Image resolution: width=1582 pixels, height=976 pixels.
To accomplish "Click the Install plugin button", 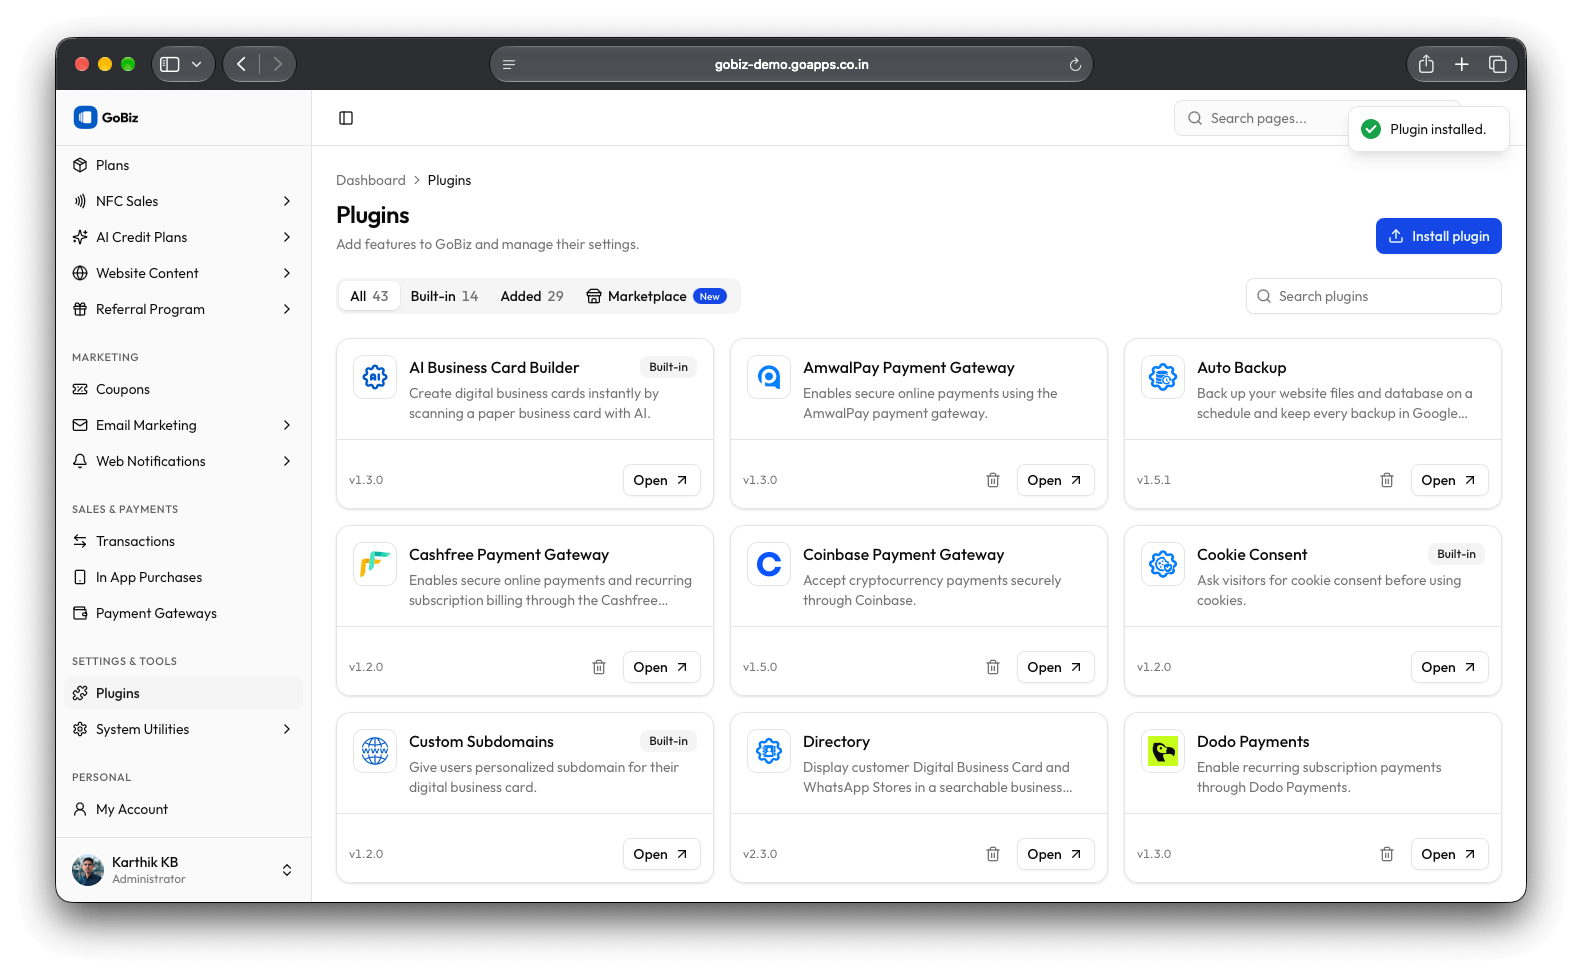I will pos(1438,236).
